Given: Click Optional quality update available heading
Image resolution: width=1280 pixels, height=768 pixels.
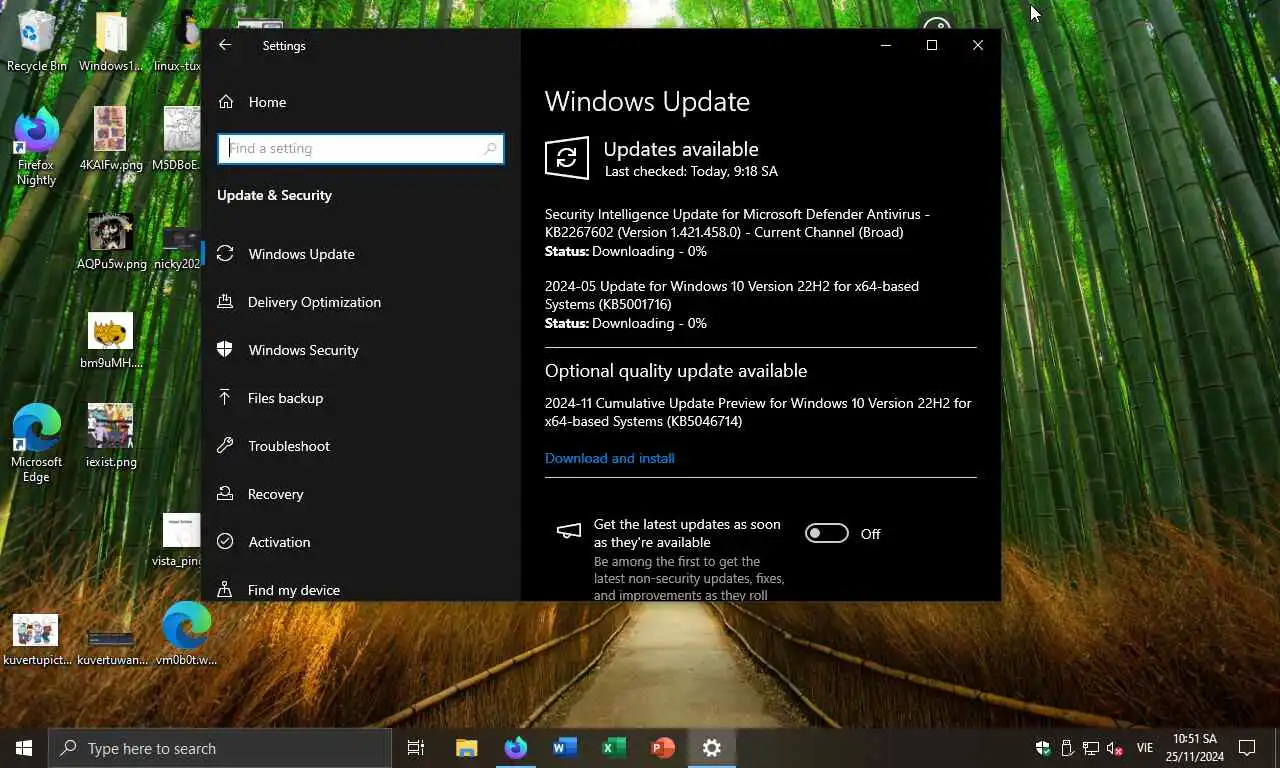Looking at the screenshot, I should pos(675,371).
